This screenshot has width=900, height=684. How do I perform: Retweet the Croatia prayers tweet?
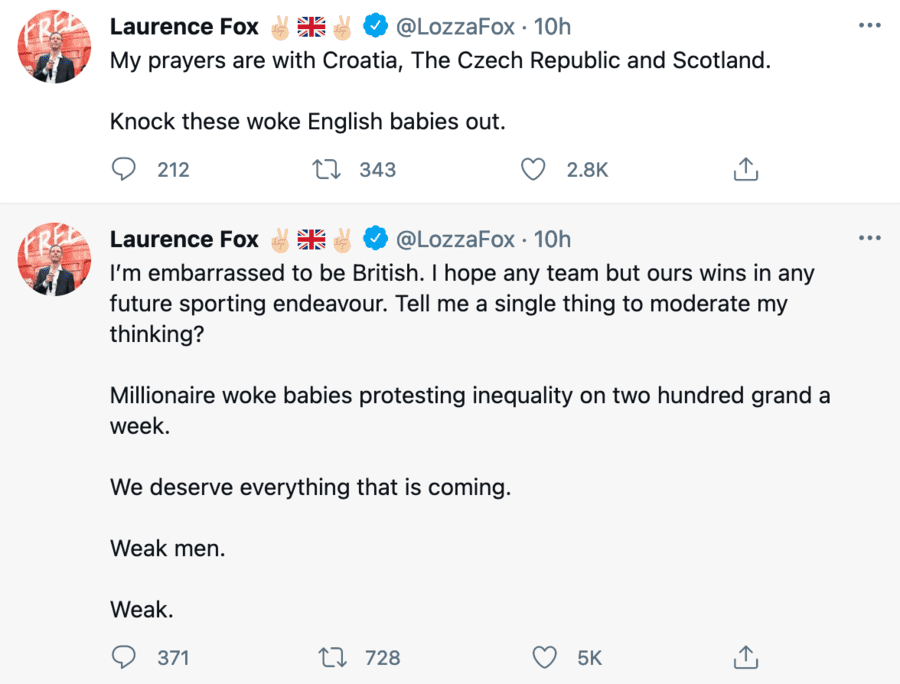click(x=326, y=170)
